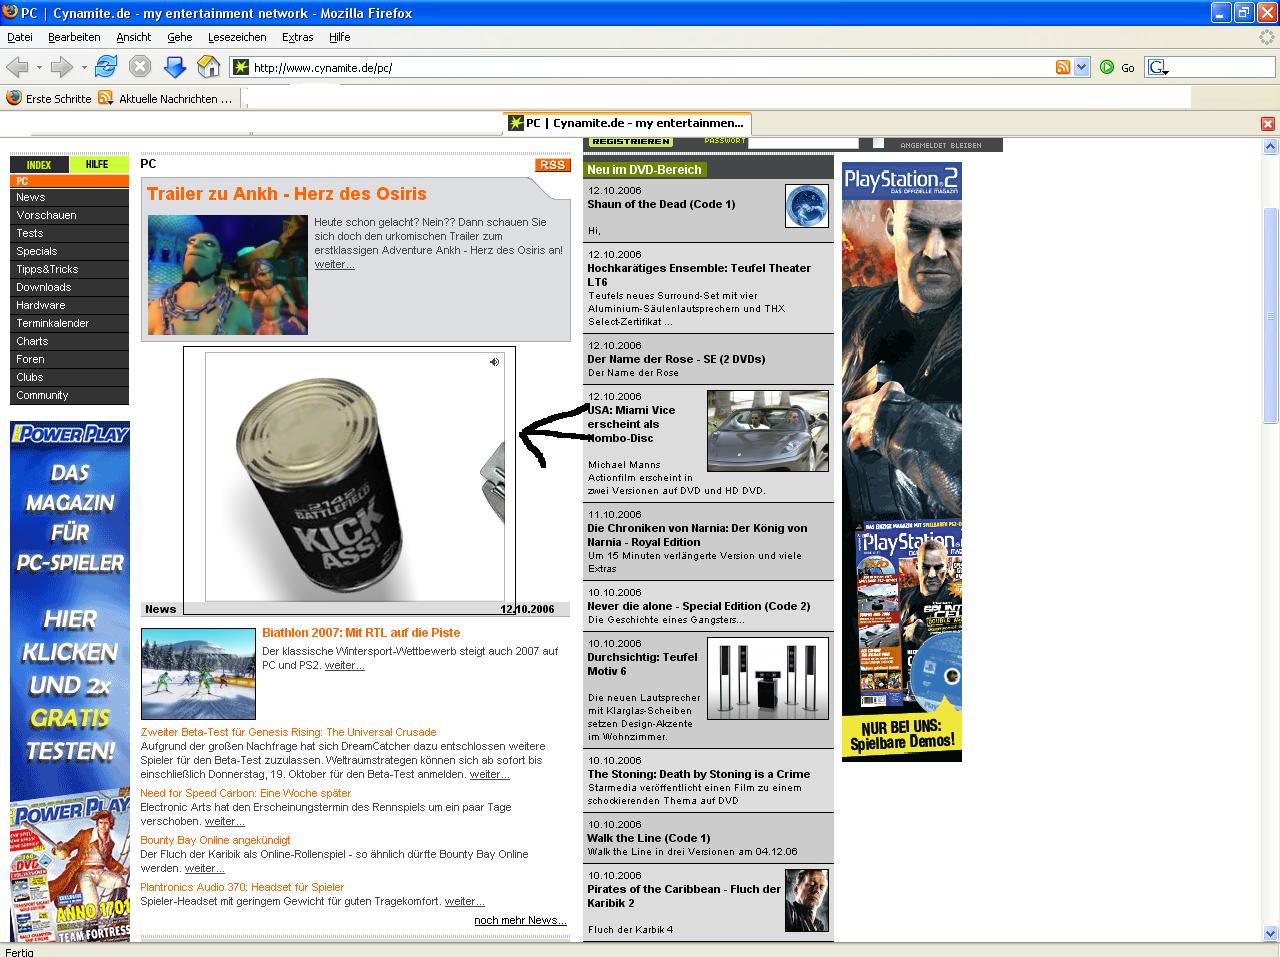Open Foren in the left navigation
The width and height of the screenshot is (1280, 957).
coord(69,359)
